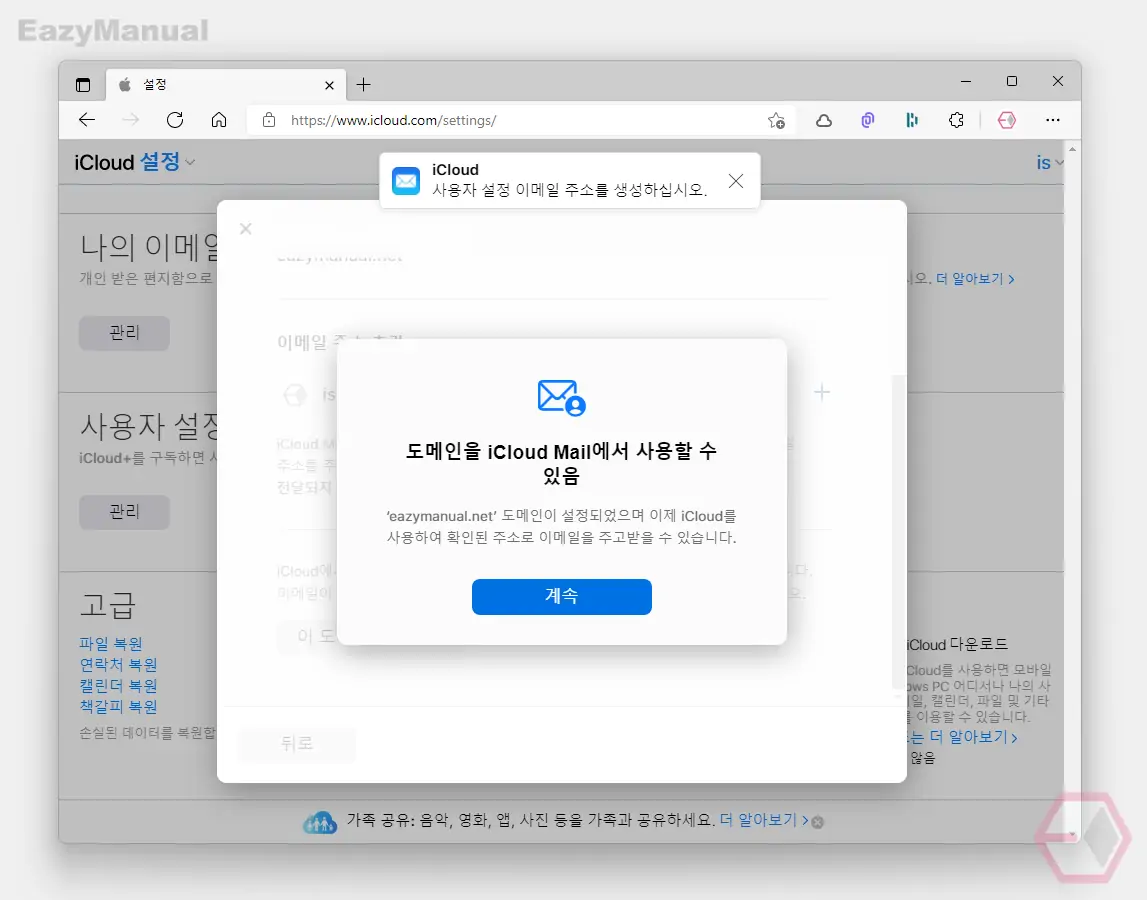Open a new browser tab
The width and height of the screenshot is (1147, 900).
pyautogui.click(x=364, y=85)
